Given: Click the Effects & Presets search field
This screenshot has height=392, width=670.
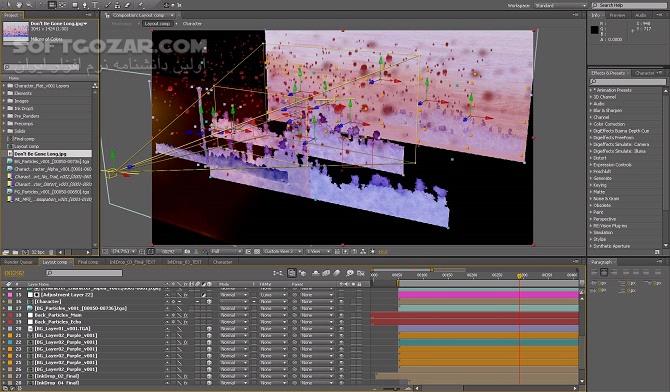Looking at the screenshot, I should [628, 81].
